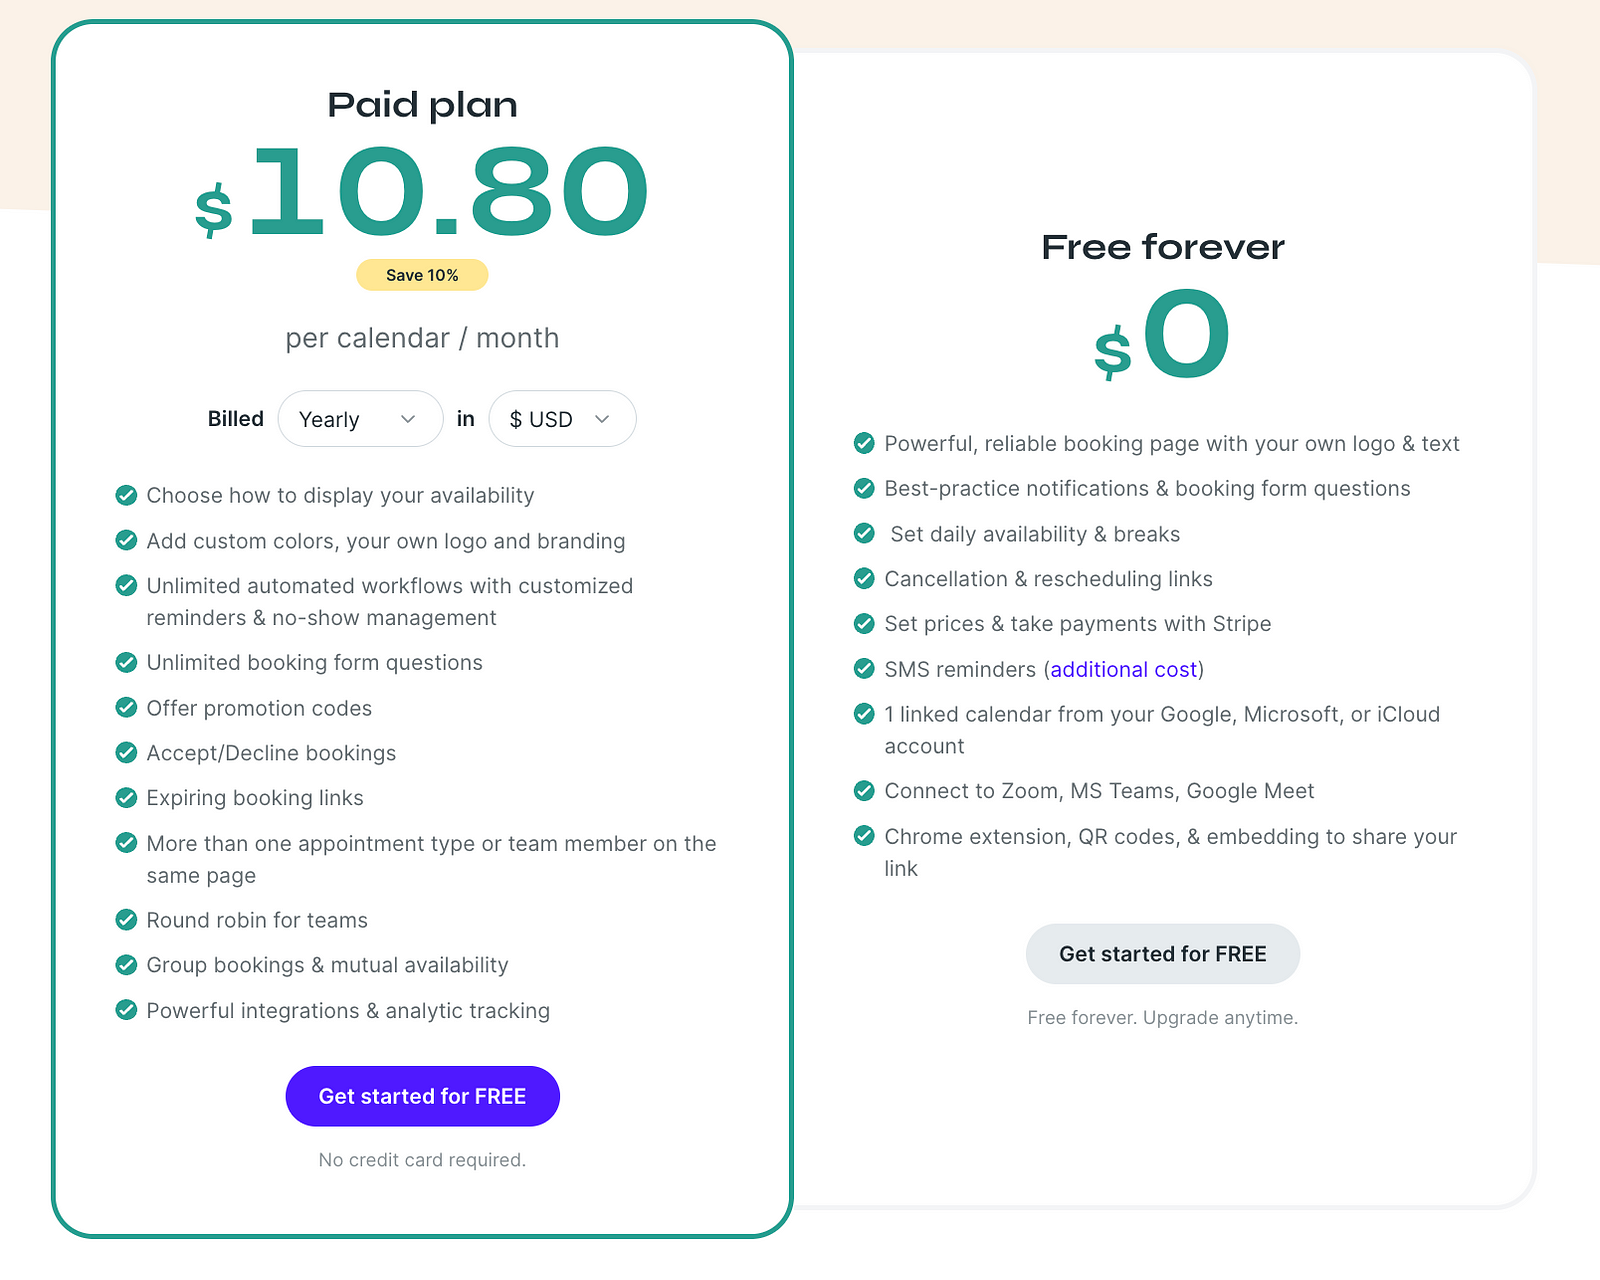Open the Yearly billing period dropdown

click(360, 419)
